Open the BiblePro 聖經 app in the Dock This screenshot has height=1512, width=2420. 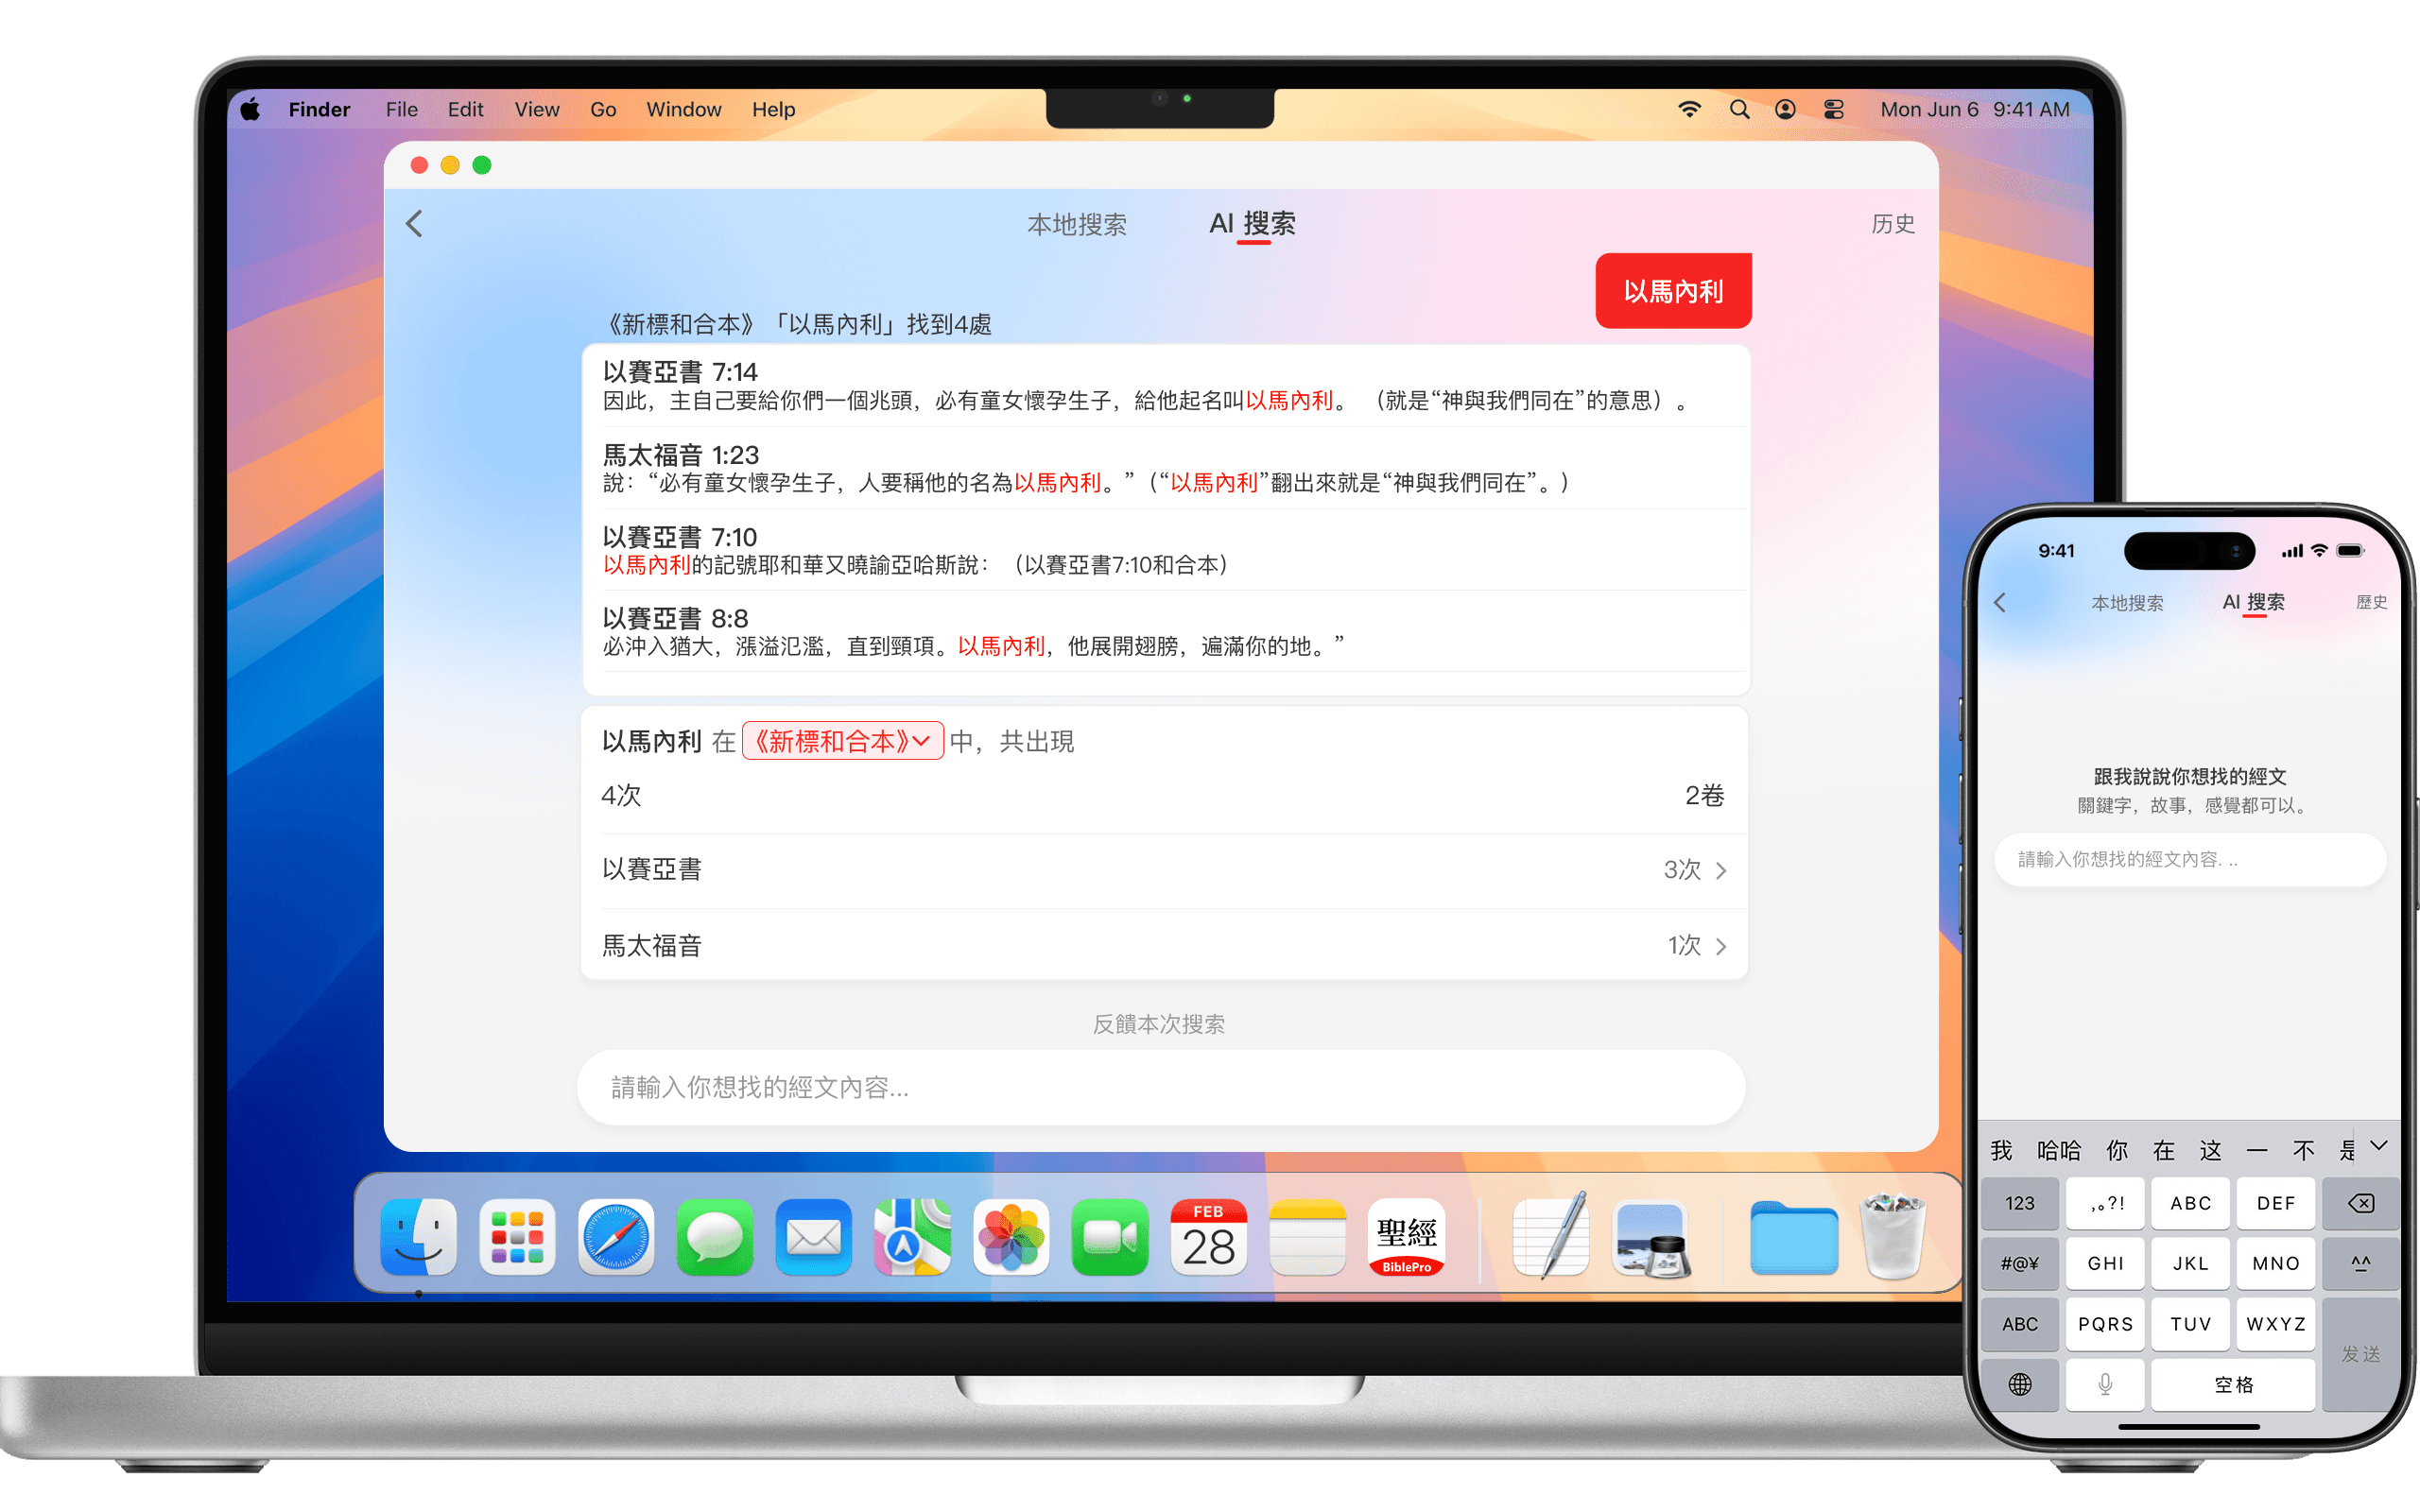[1407, 1237]
